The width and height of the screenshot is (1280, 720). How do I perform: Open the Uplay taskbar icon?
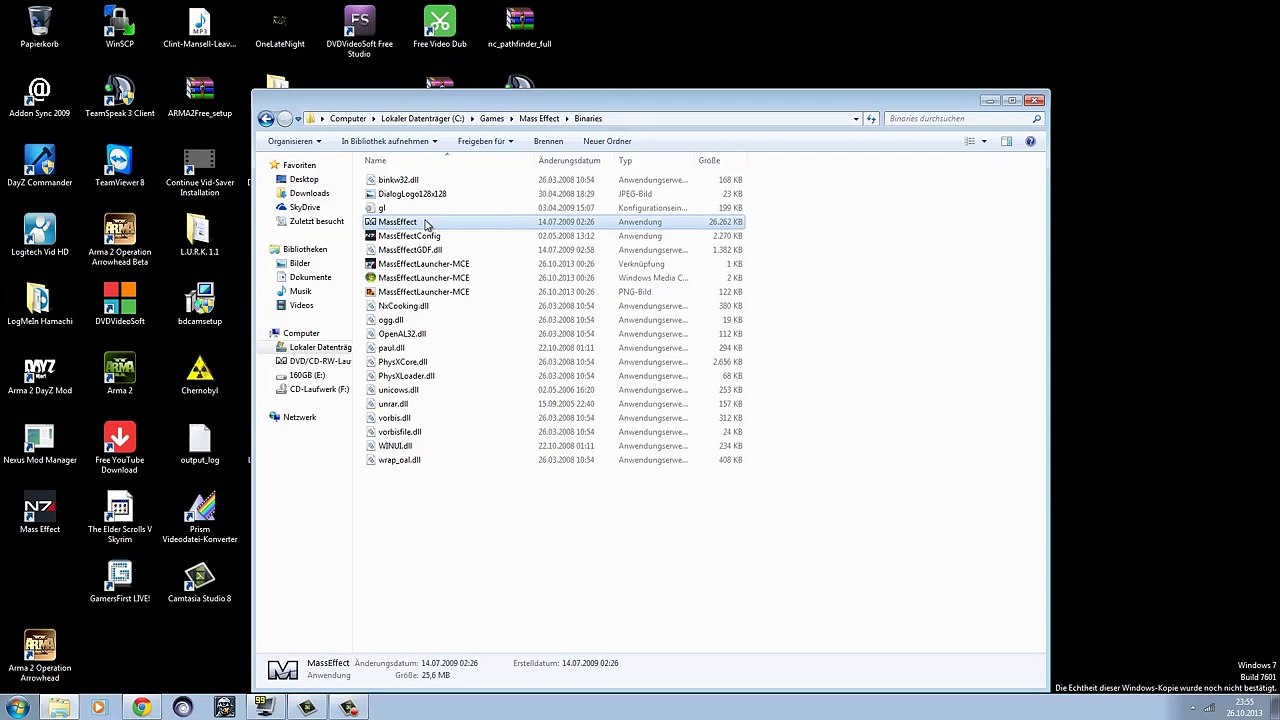pos(182,708)
